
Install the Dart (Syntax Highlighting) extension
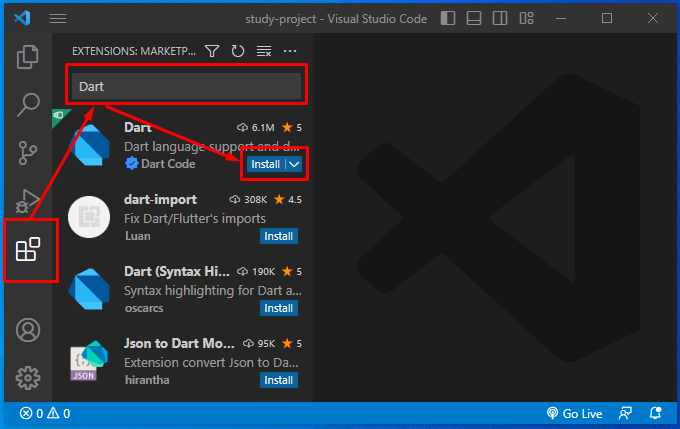pos(278,308)
